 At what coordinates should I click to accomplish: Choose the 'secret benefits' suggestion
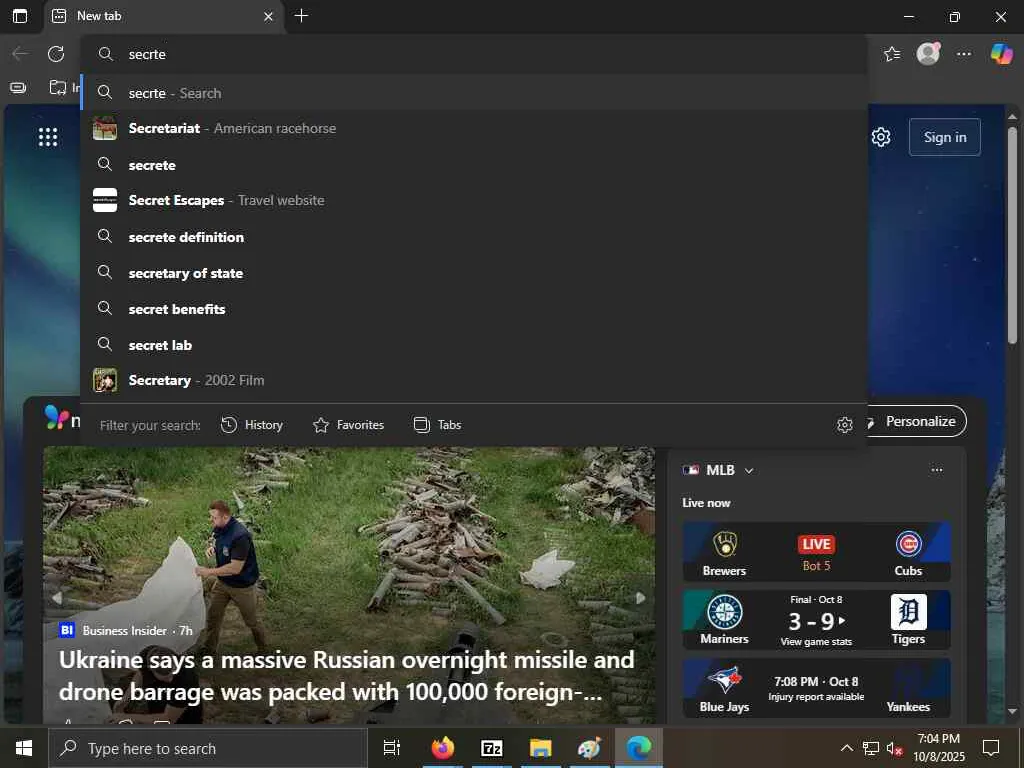coord(474,309)
